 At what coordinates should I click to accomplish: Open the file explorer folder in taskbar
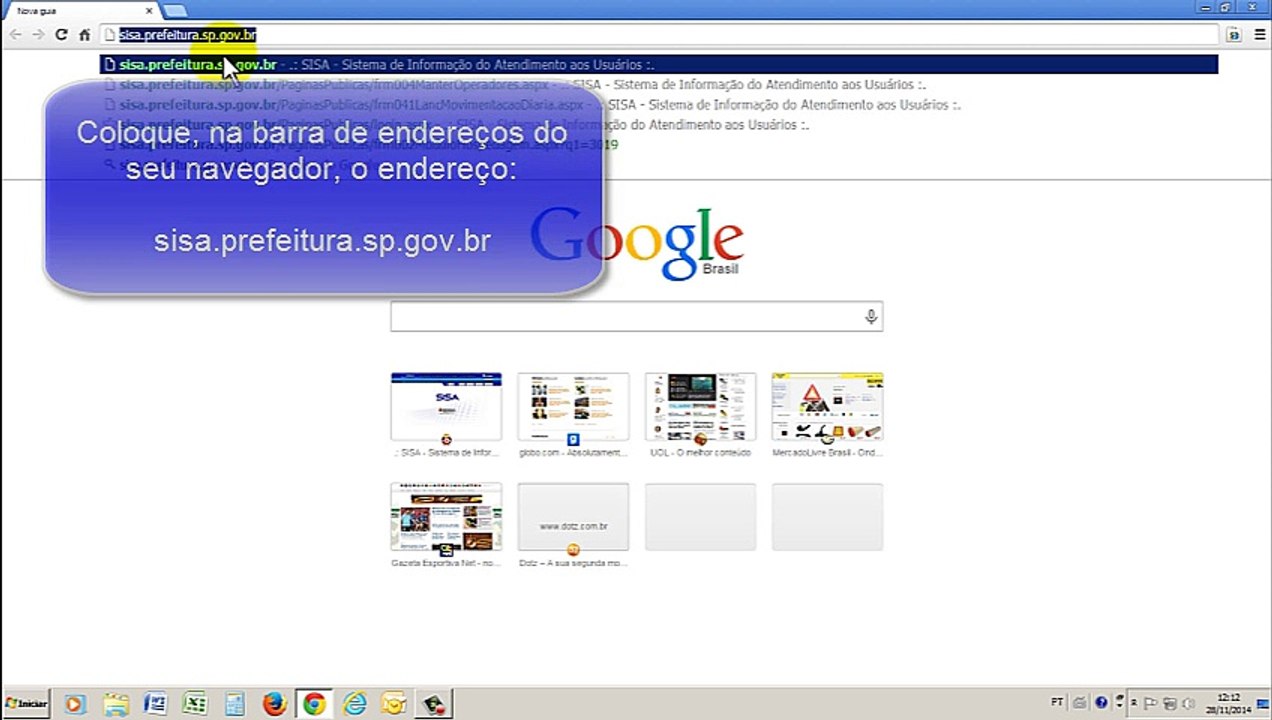[x=115, y=704]
